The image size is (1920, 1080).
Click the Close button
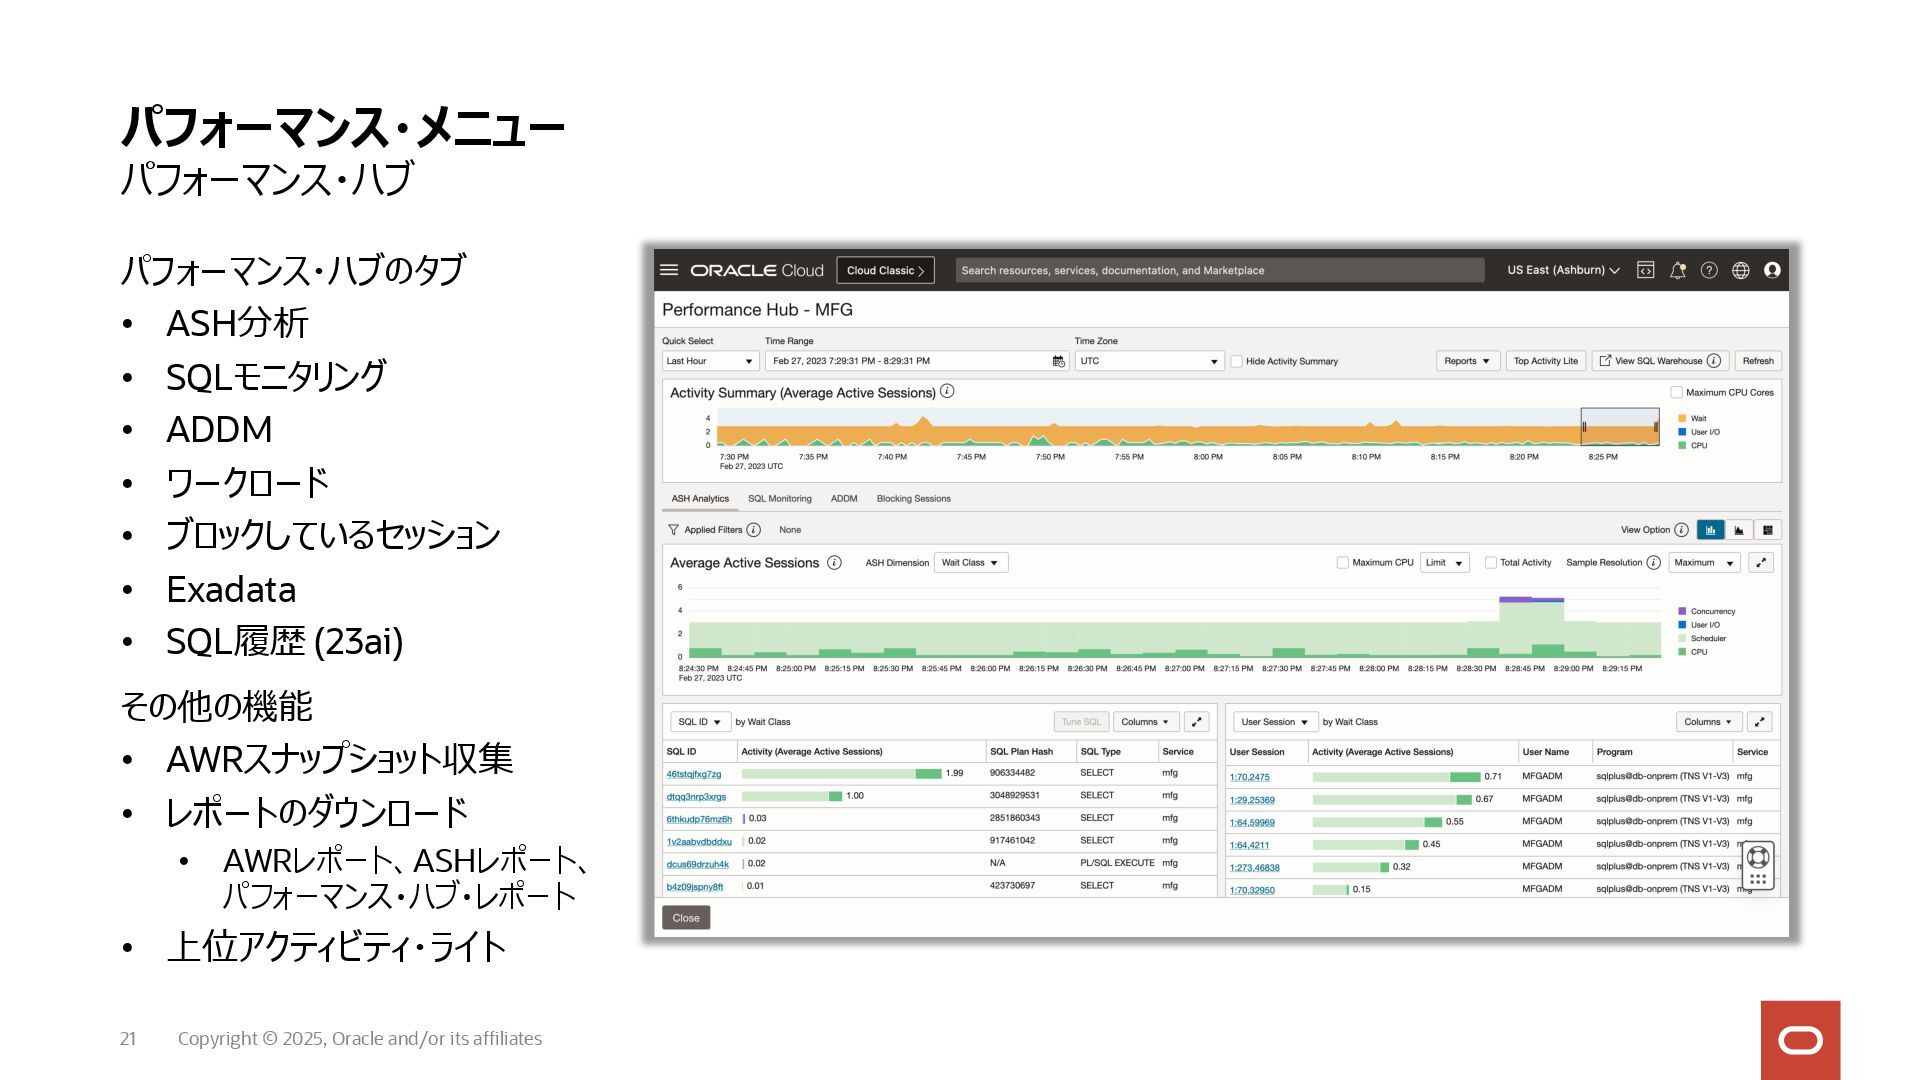[686, 918]
